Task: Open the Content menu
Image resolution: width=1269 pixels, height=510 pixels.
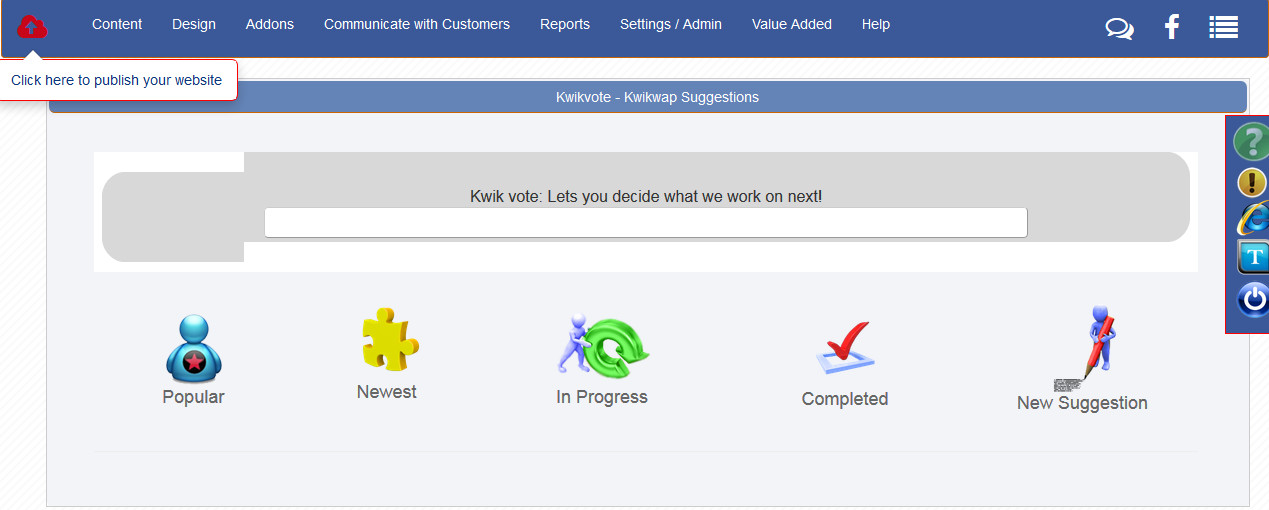Action: click(117, 24)
